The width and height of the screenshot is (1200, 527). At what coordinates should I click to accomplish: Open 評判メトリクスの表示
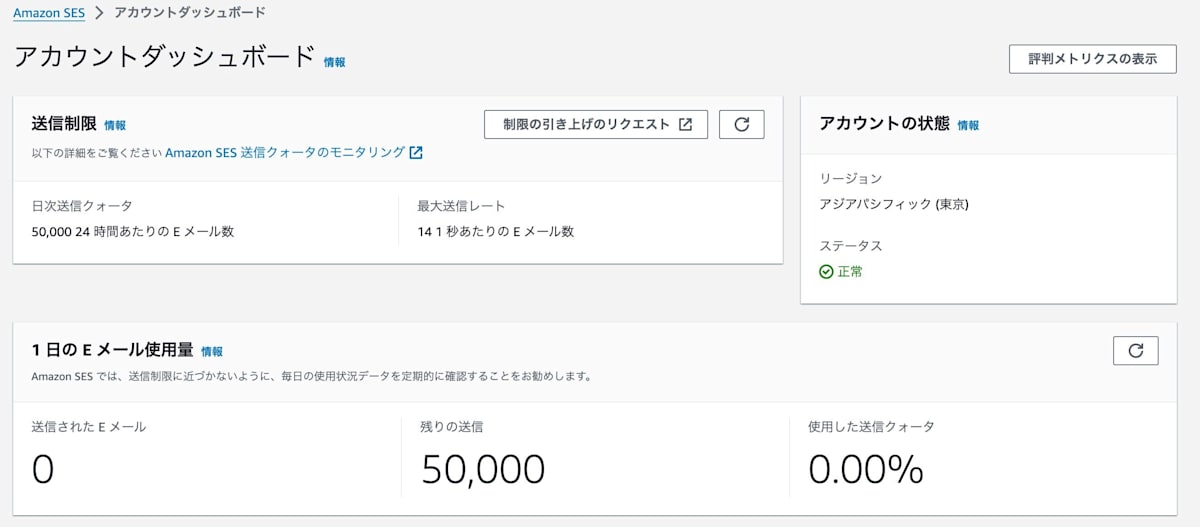[x=1092, y=59]
